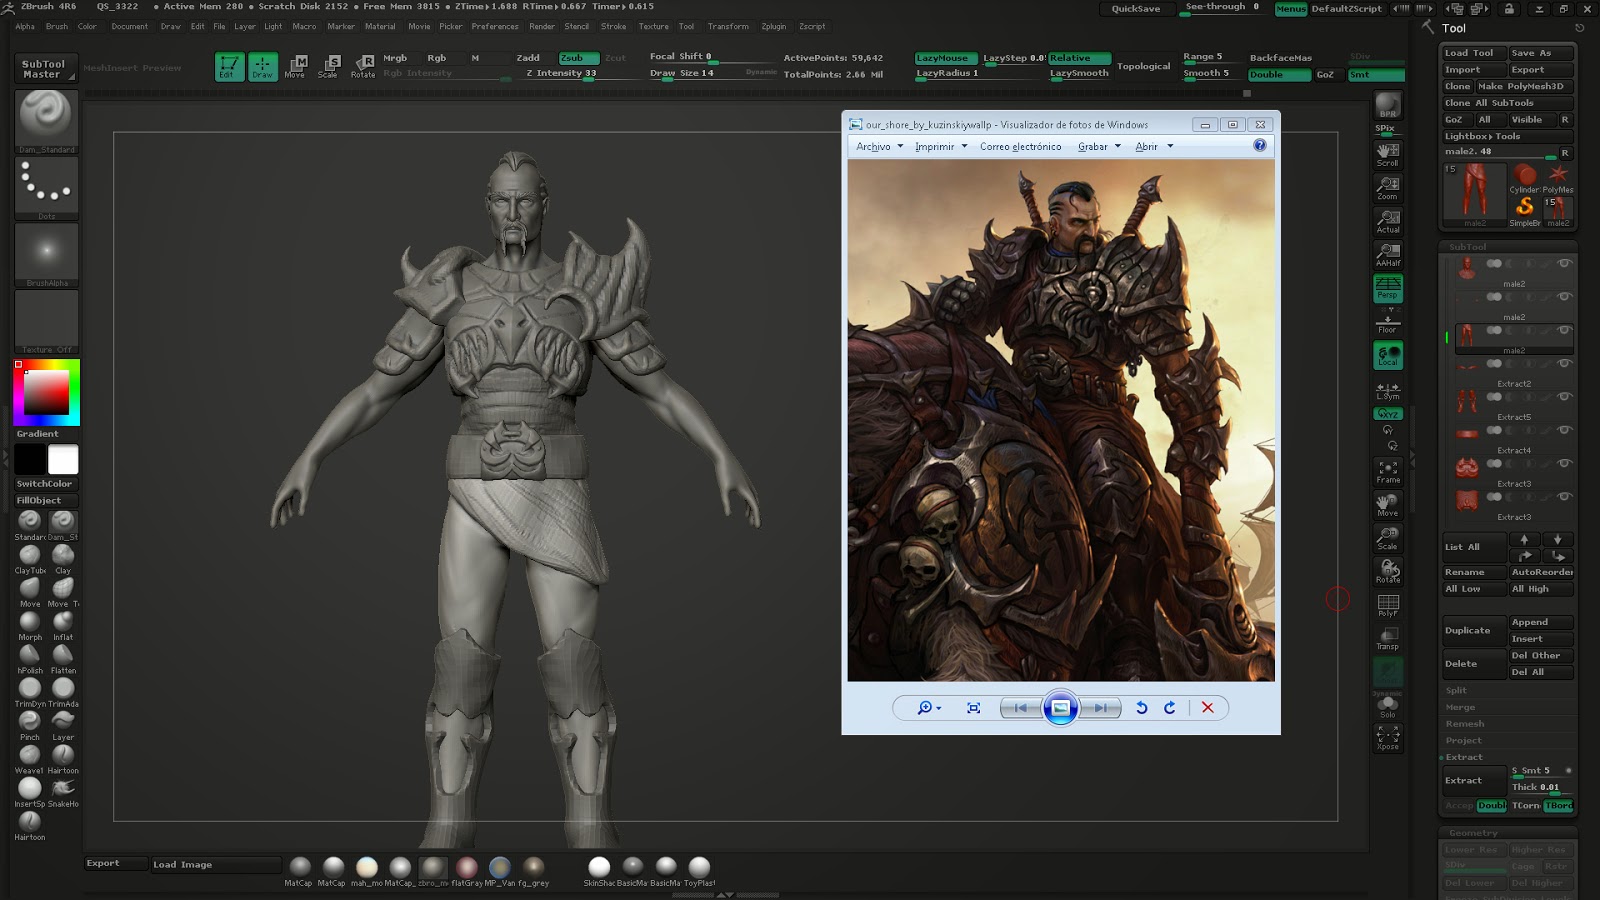Activate Draw mode button

coord(263,66)
